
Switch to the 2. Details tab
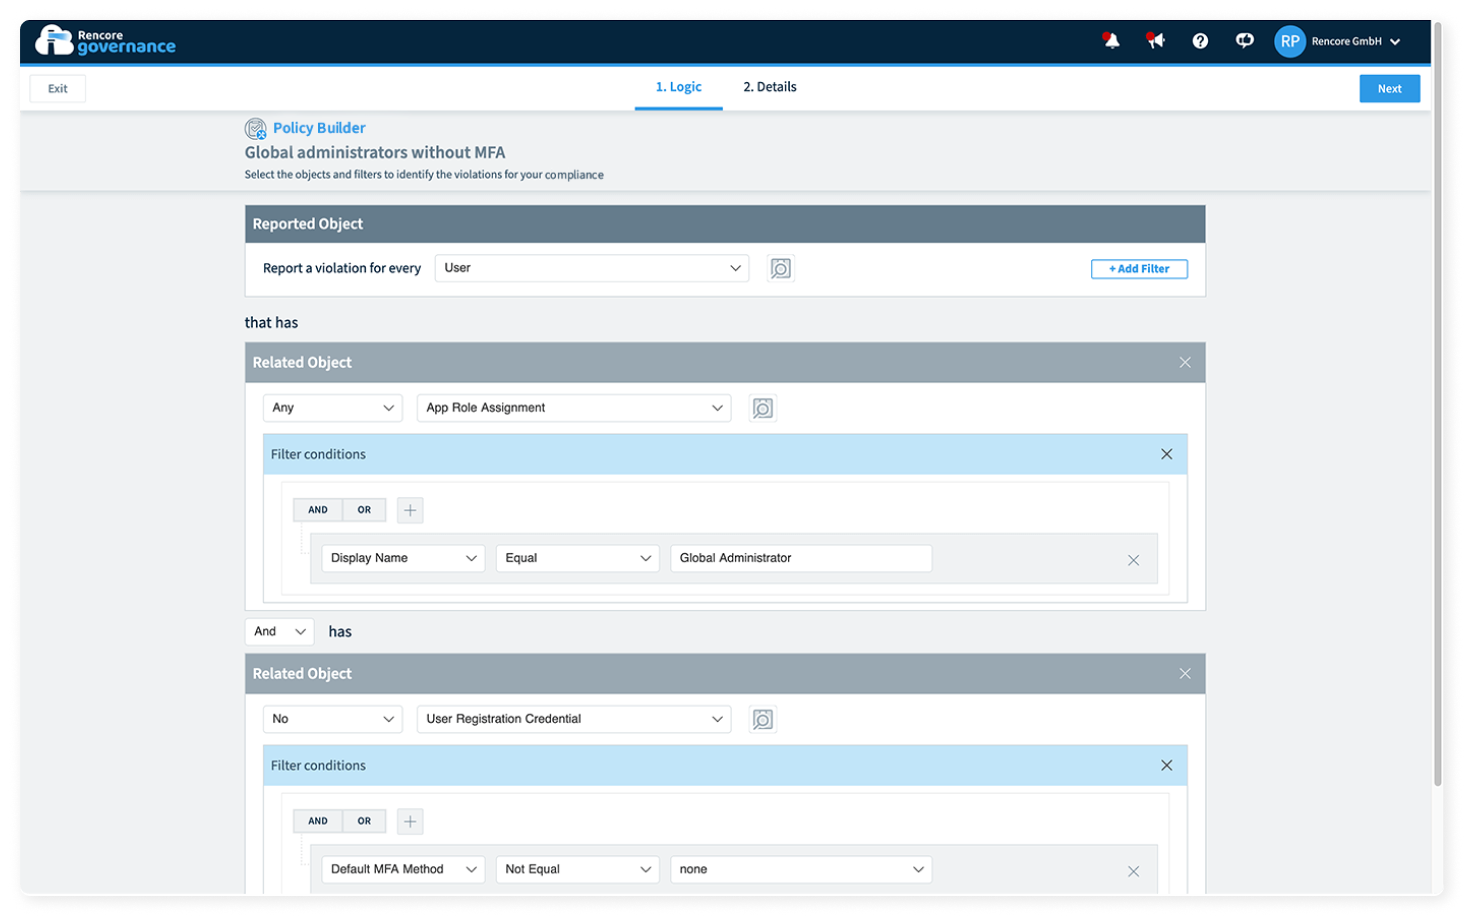click(x=770, y=87)
